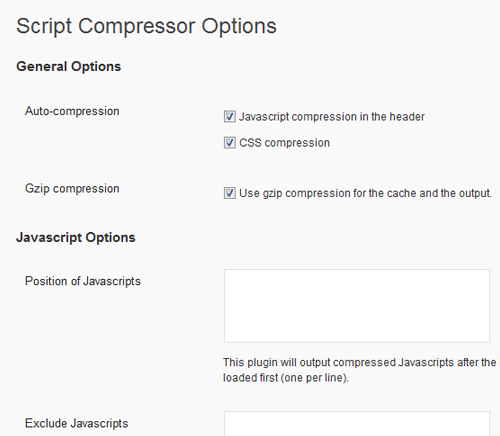Viewport: 500px width, 436px height.
Task: Click inside the Position of Javascripts text area
Action: [x=357, y=306]
